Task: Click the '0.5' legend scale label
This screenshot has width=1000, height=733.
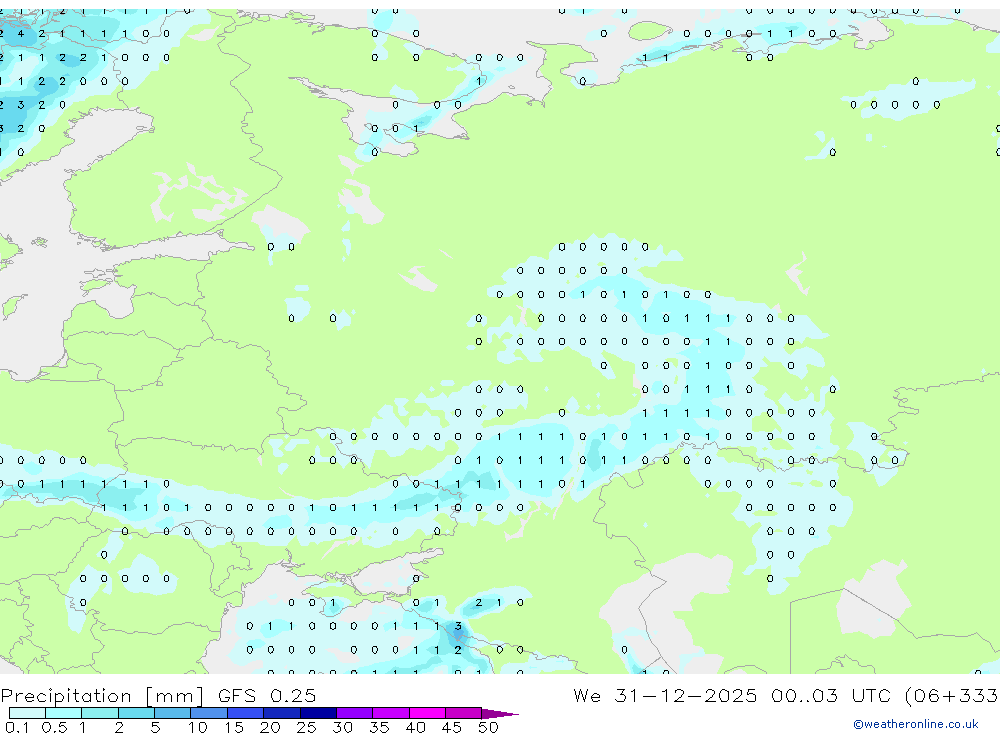Action: [x=54, y=727]
